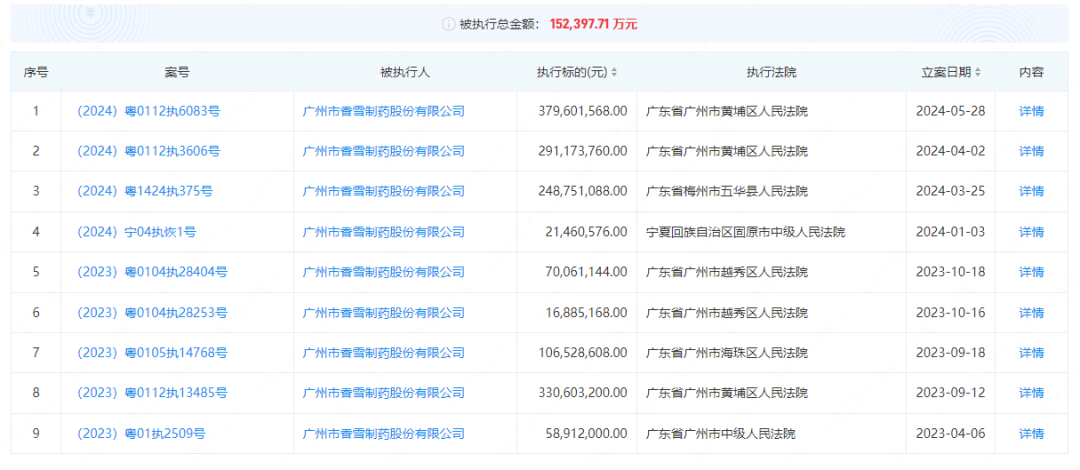Click court 广东省梅州市五华县人民法院
1080x470 pixels.
pyautogui.click(x=727, y=191)
